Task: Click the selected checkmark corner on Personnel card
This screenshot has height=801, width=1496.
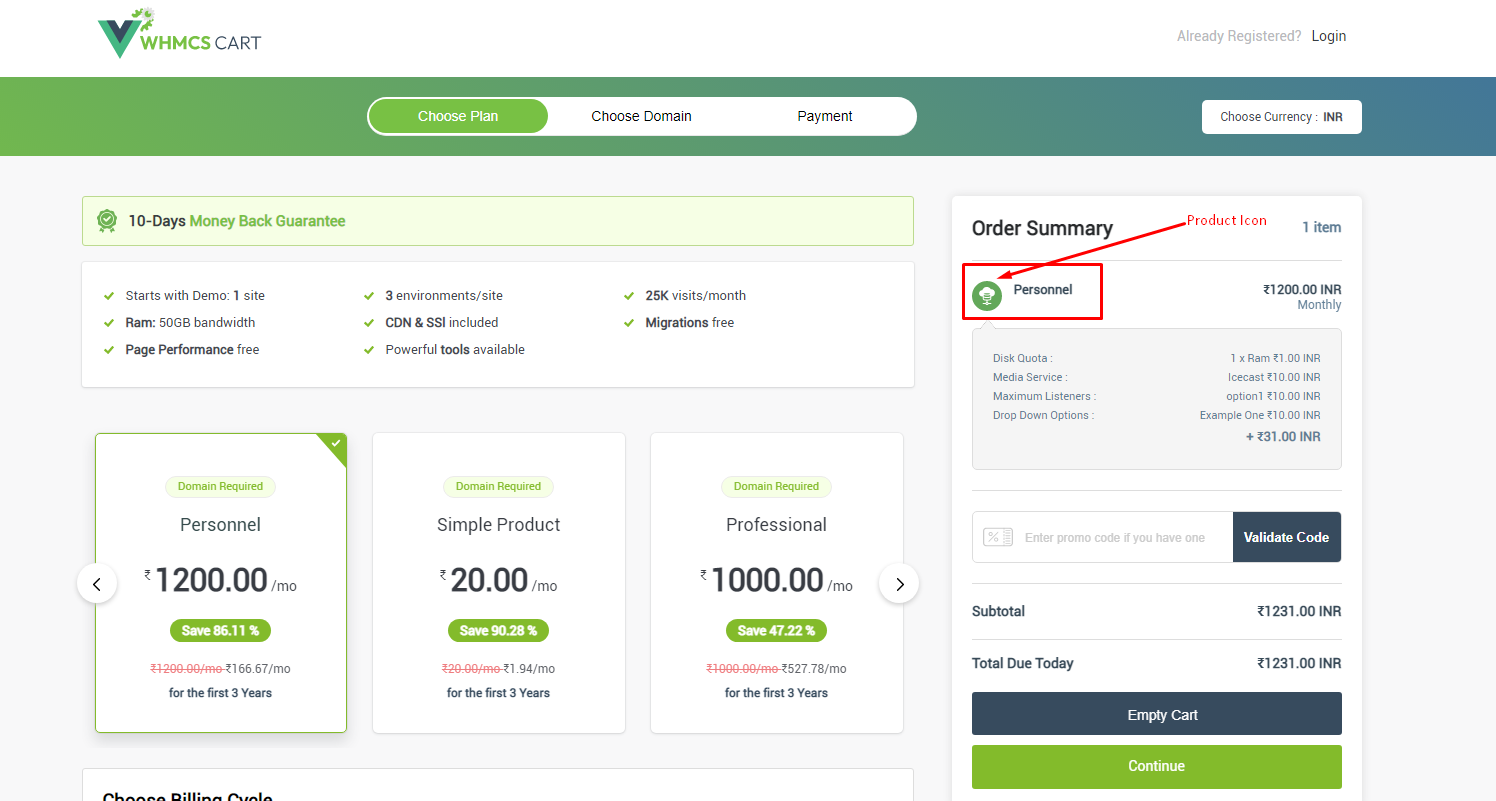Action: (x=336, y=444)
